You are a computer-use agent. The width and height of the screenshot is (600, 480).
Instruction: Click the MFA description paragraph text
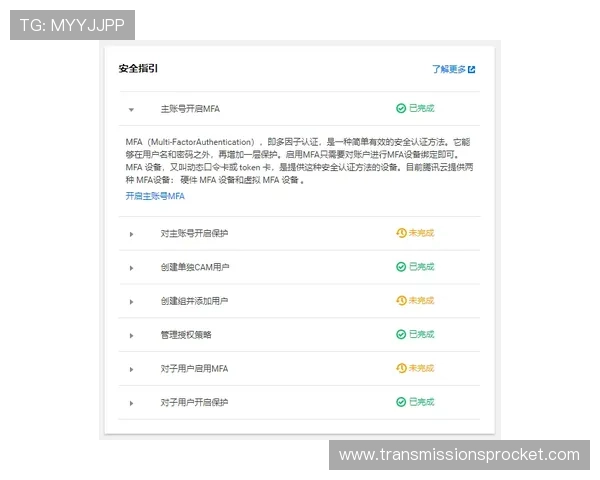tap(300, 161)
